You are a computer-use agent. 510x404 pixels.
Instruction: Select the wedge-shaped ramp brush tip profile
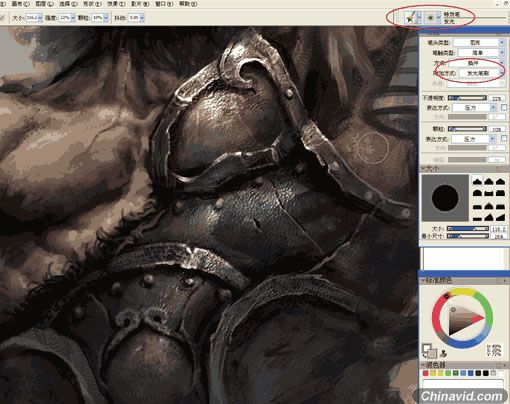tap(500, 217)
